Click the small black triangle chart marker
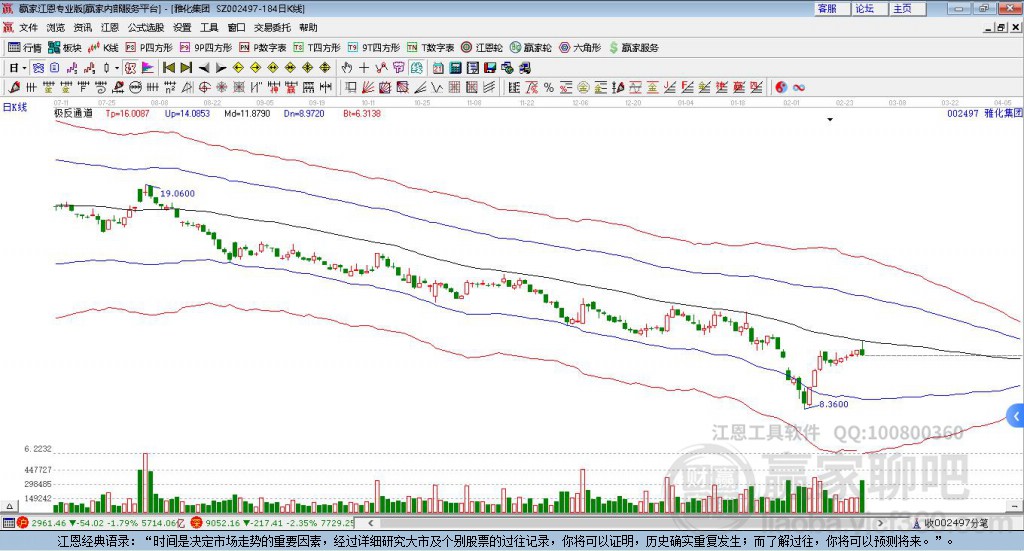Screen dimensions: 1024x551 click(830, 119)
